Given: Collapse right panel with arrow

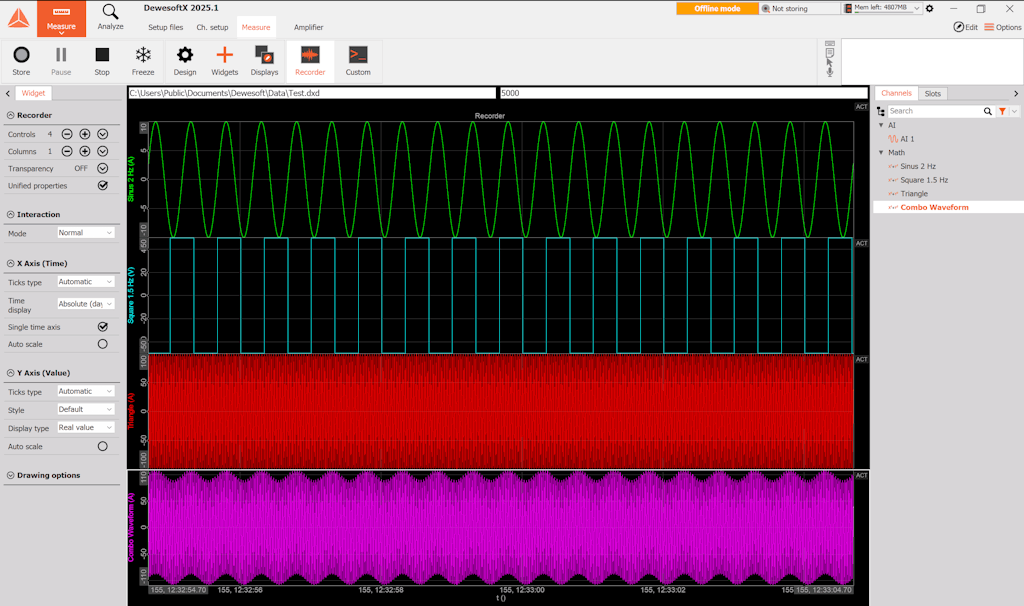Looking at the screenshot, I should (x=1016, y=93).
